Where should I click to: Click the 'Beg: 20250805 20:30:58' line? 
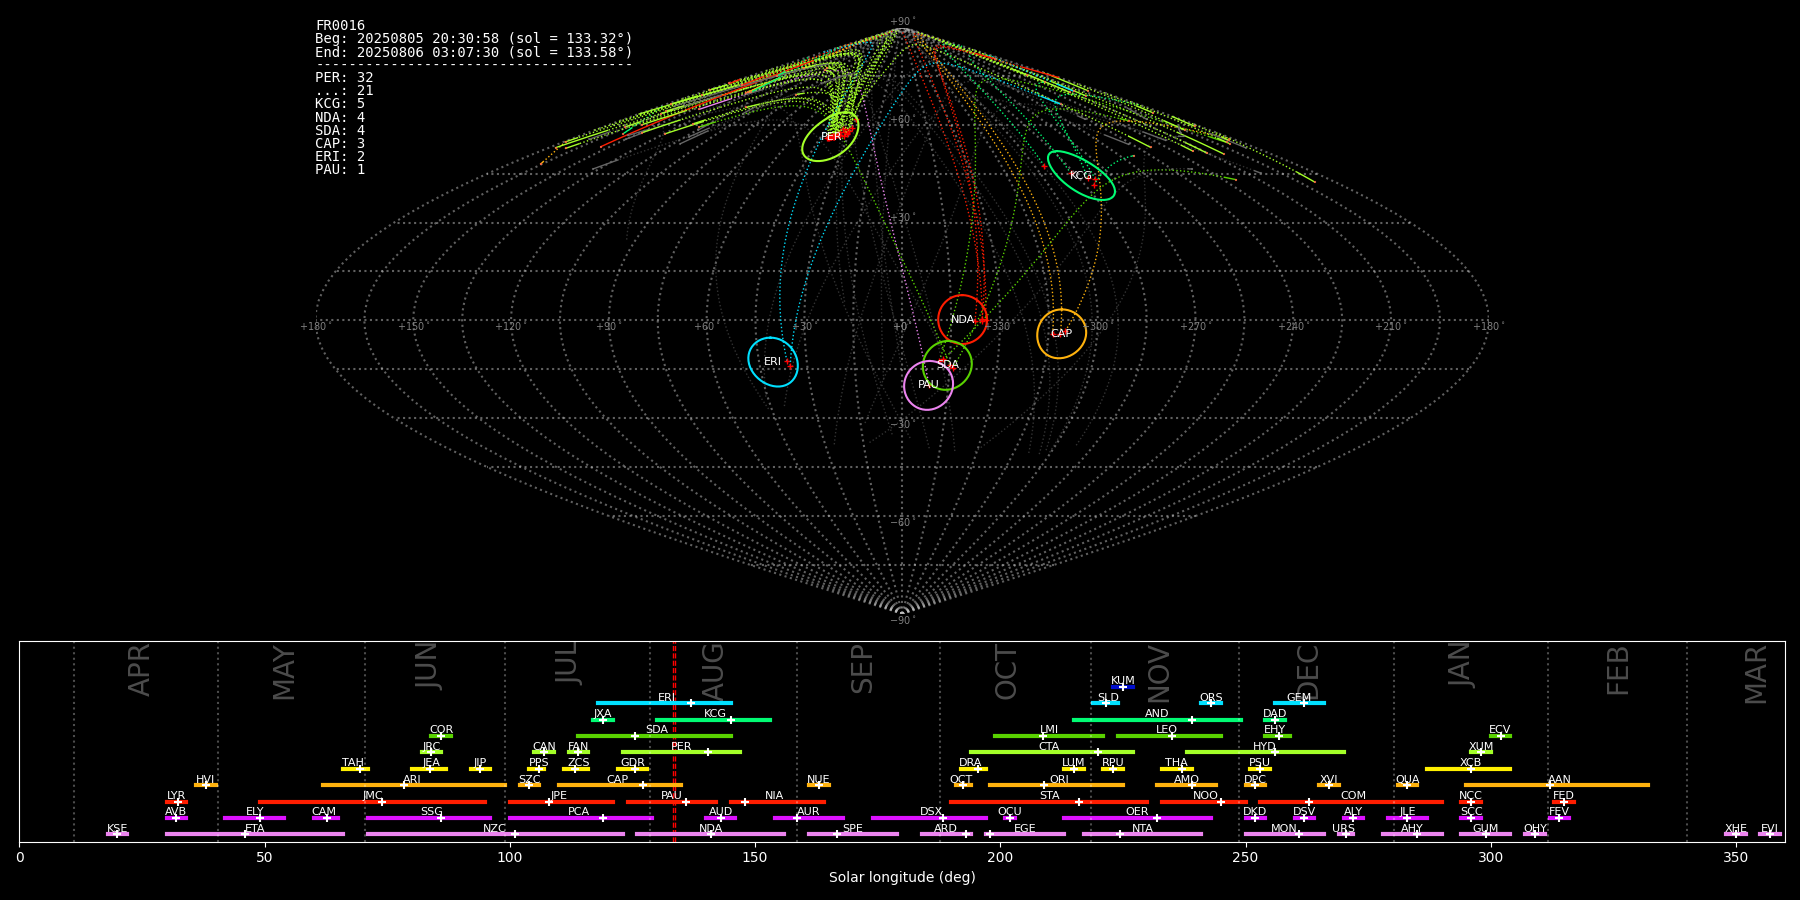click(474, 39)
